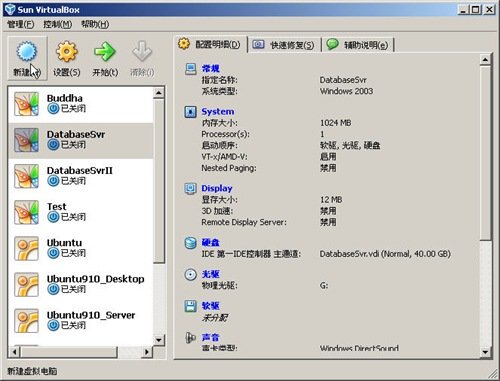
Task: Click the window resize grip in corner
Action: [493, 374]
